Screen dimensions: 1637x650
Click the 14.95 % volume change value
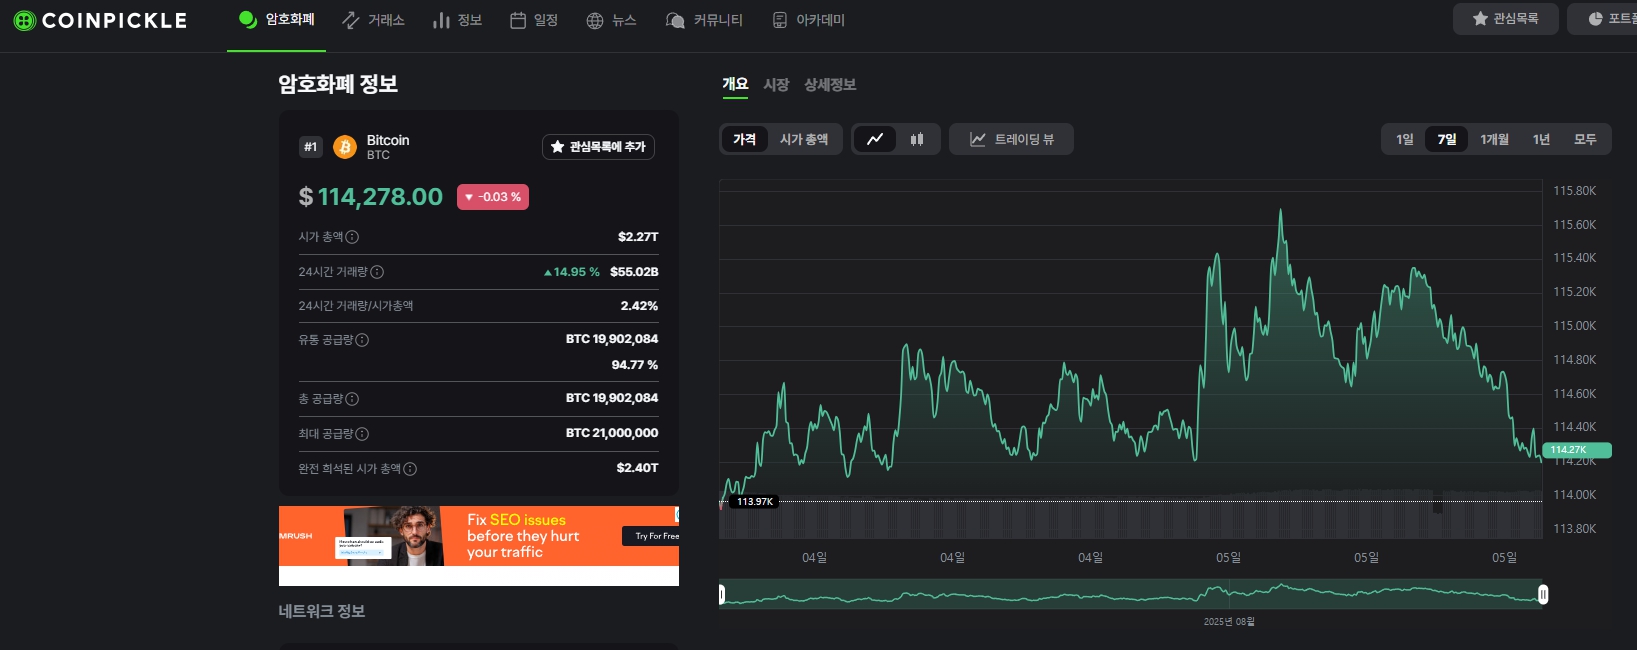click(x=572, y=272)
